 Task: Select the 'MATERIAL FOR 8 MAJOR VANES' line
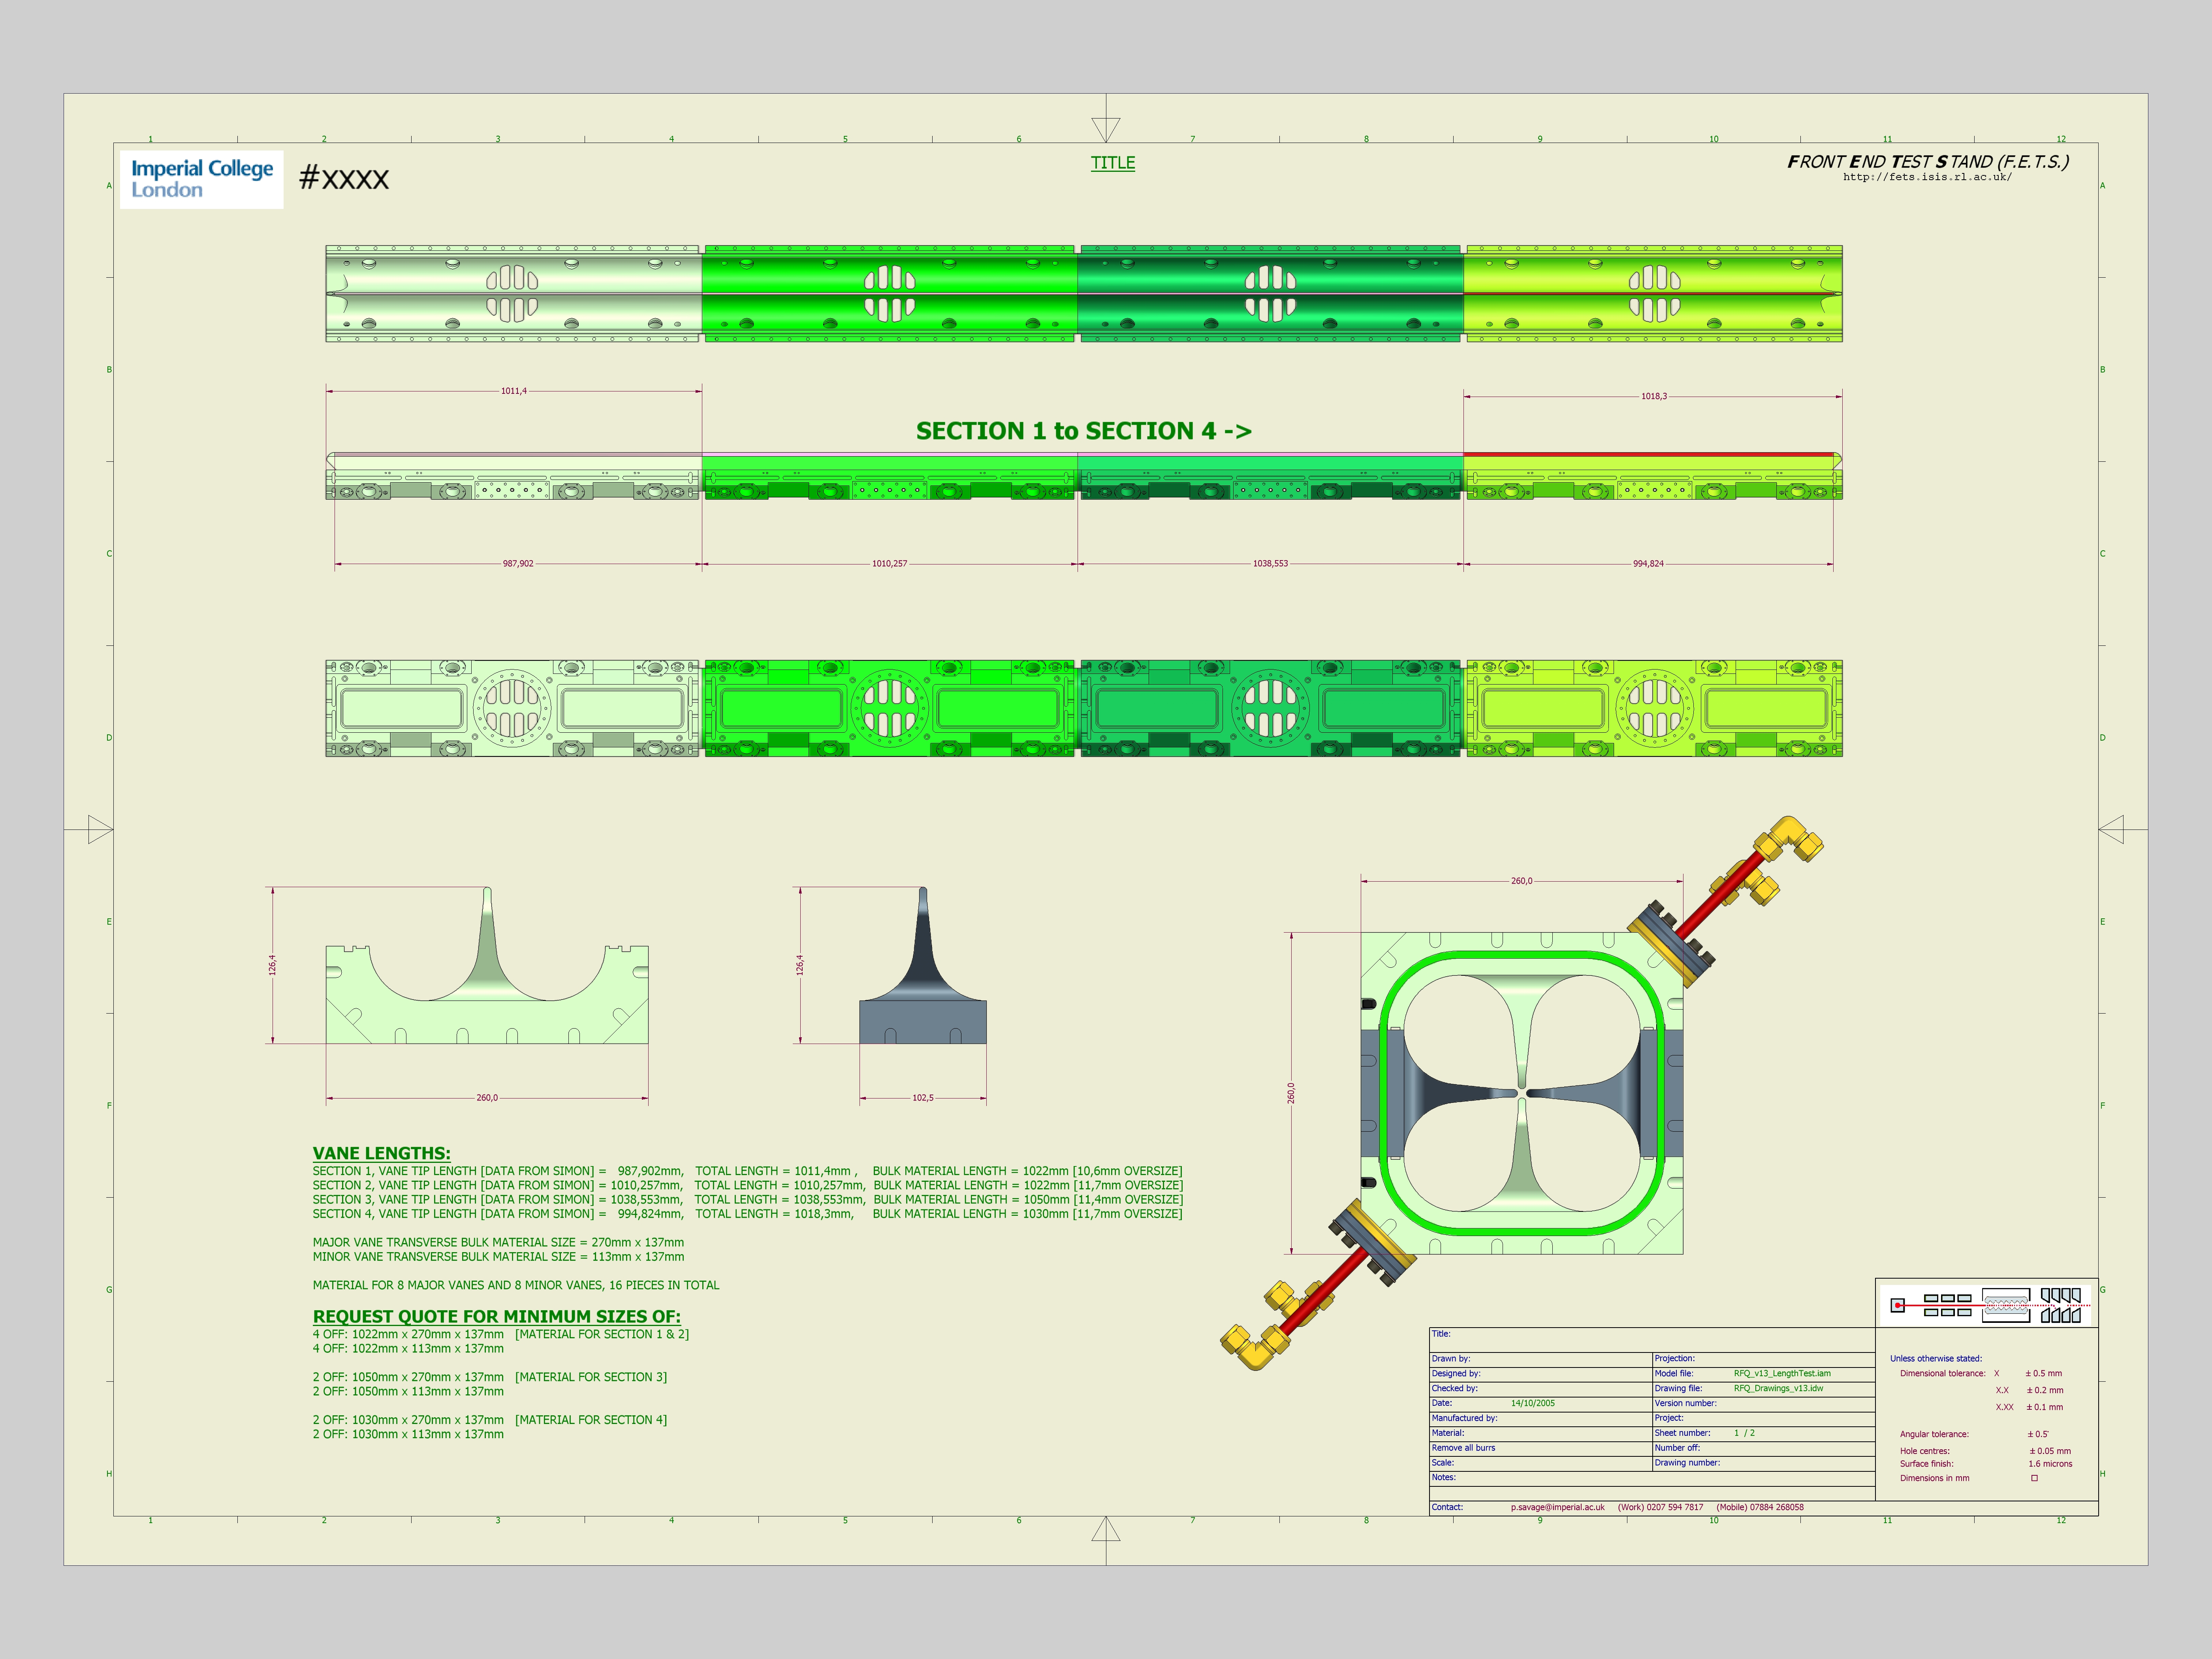point(516,1285)
